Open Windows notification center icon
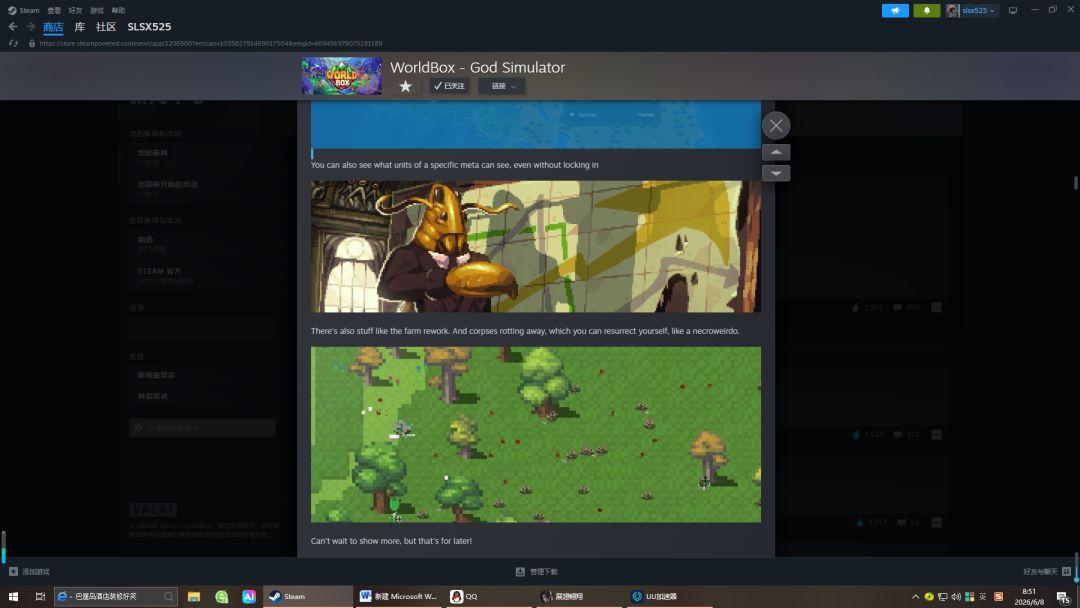Screen dimensions: 1080x608 point(1063,597)
